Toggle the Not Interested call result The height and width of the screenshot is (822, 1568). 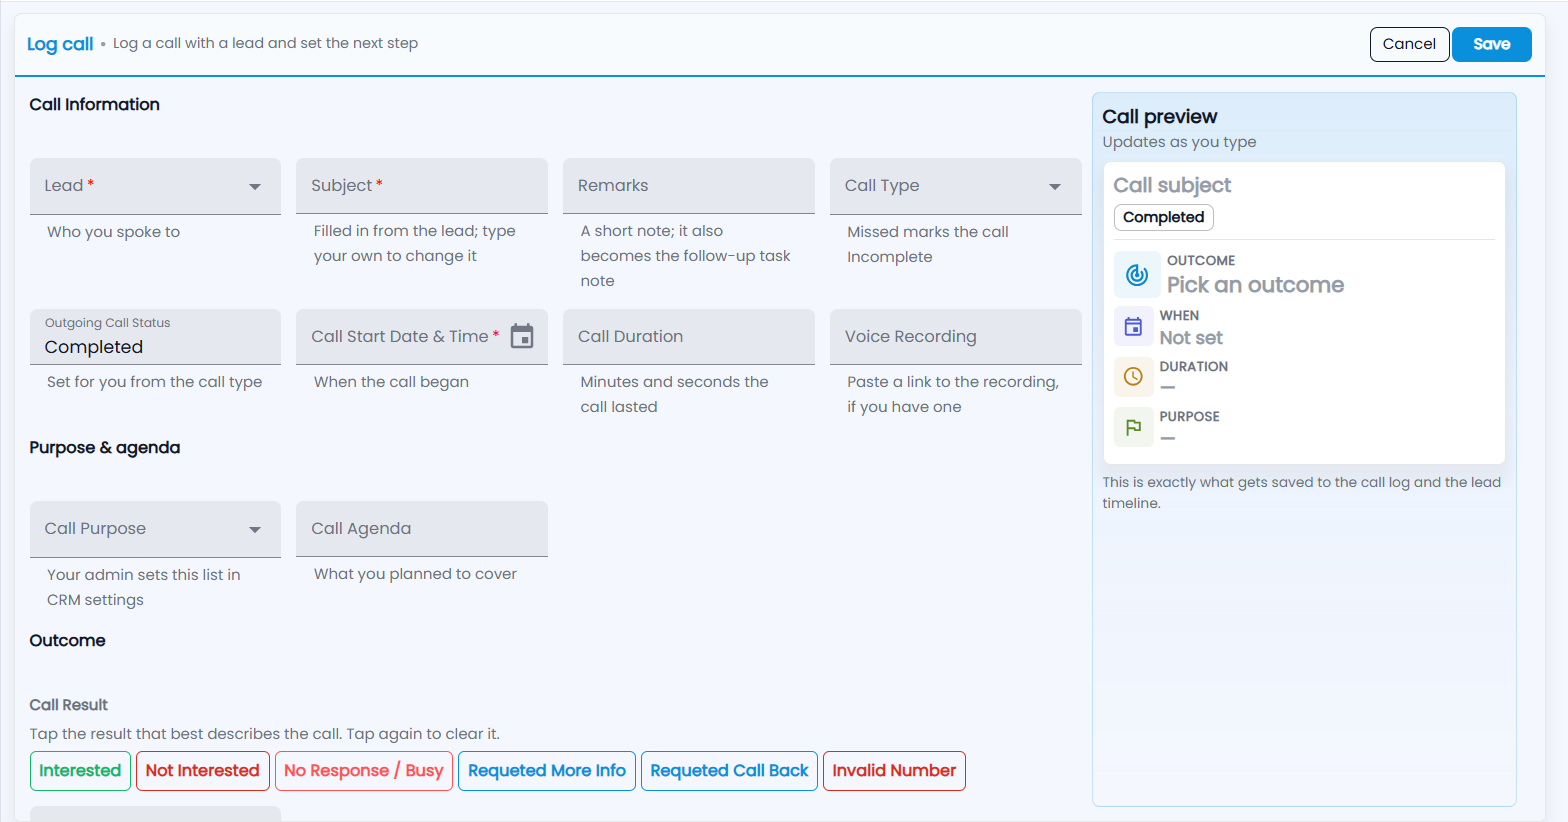tap(203, 771)
